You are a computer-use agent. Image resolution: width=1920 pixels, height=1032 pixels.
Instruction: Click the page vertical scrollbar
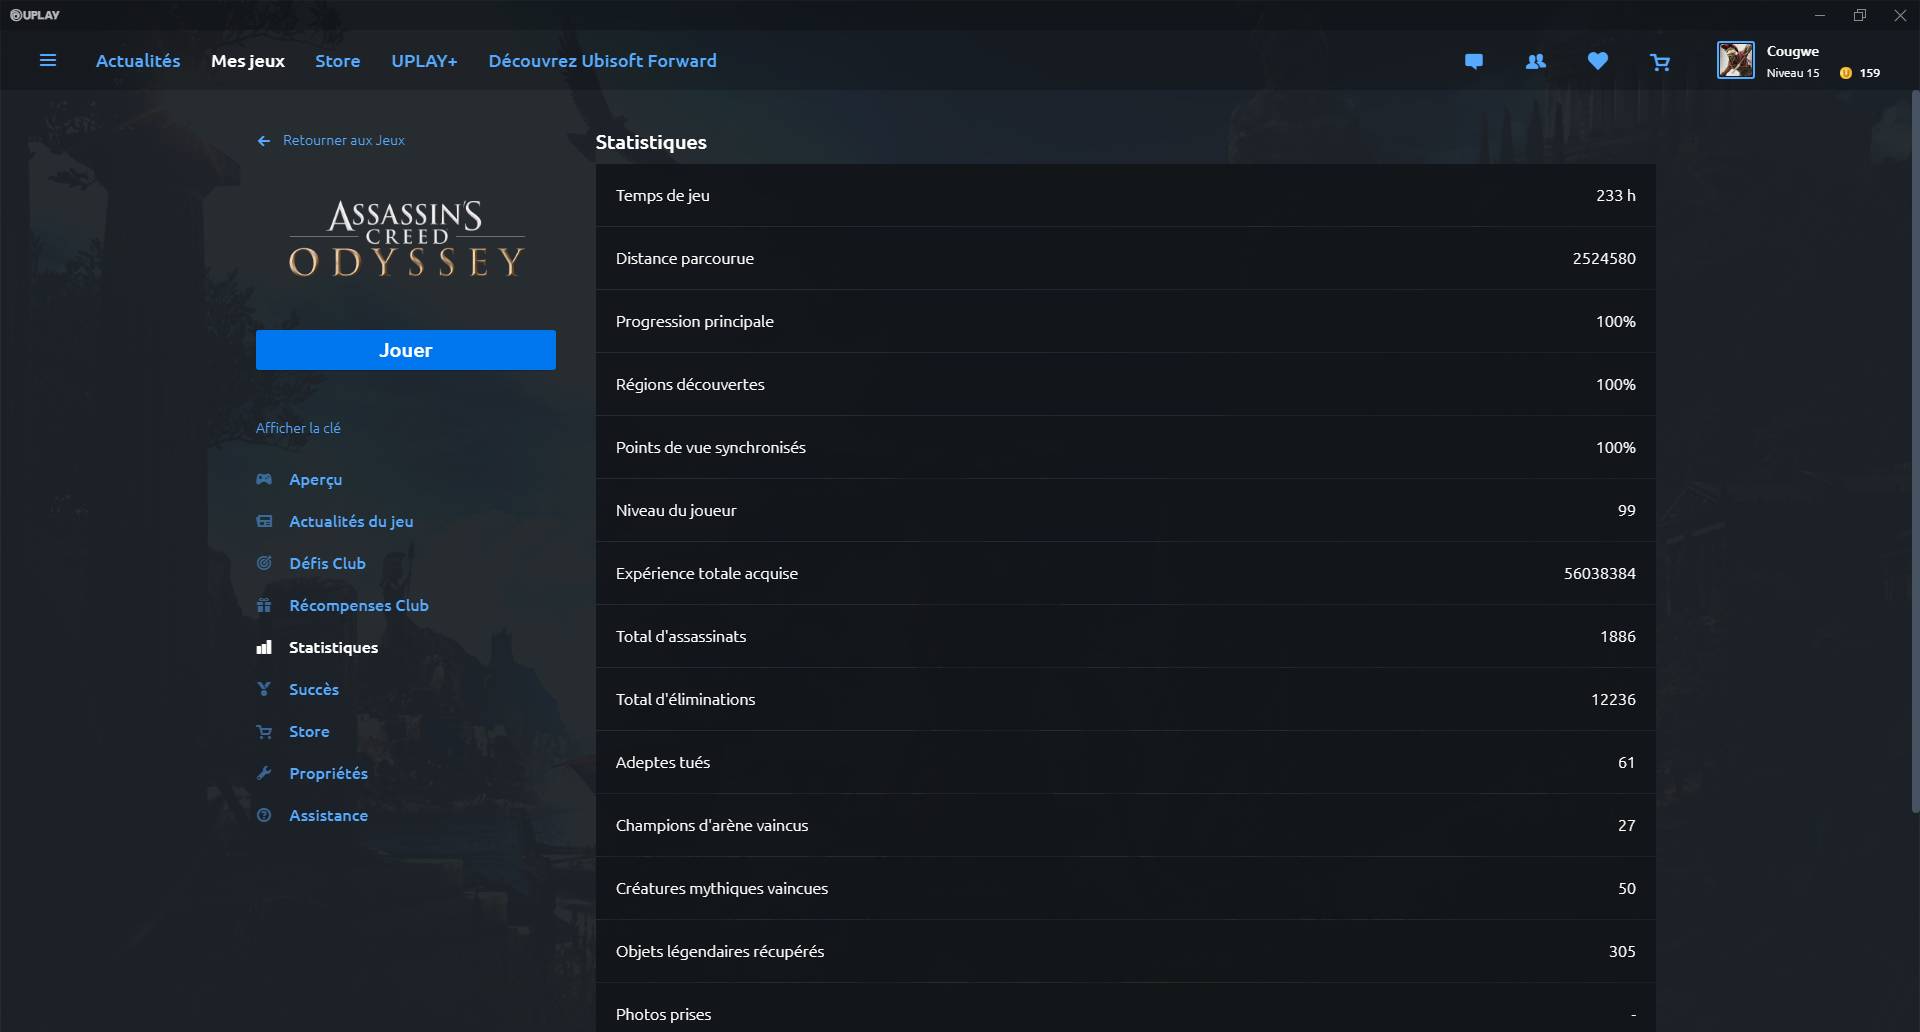[x=1915, y=450]
